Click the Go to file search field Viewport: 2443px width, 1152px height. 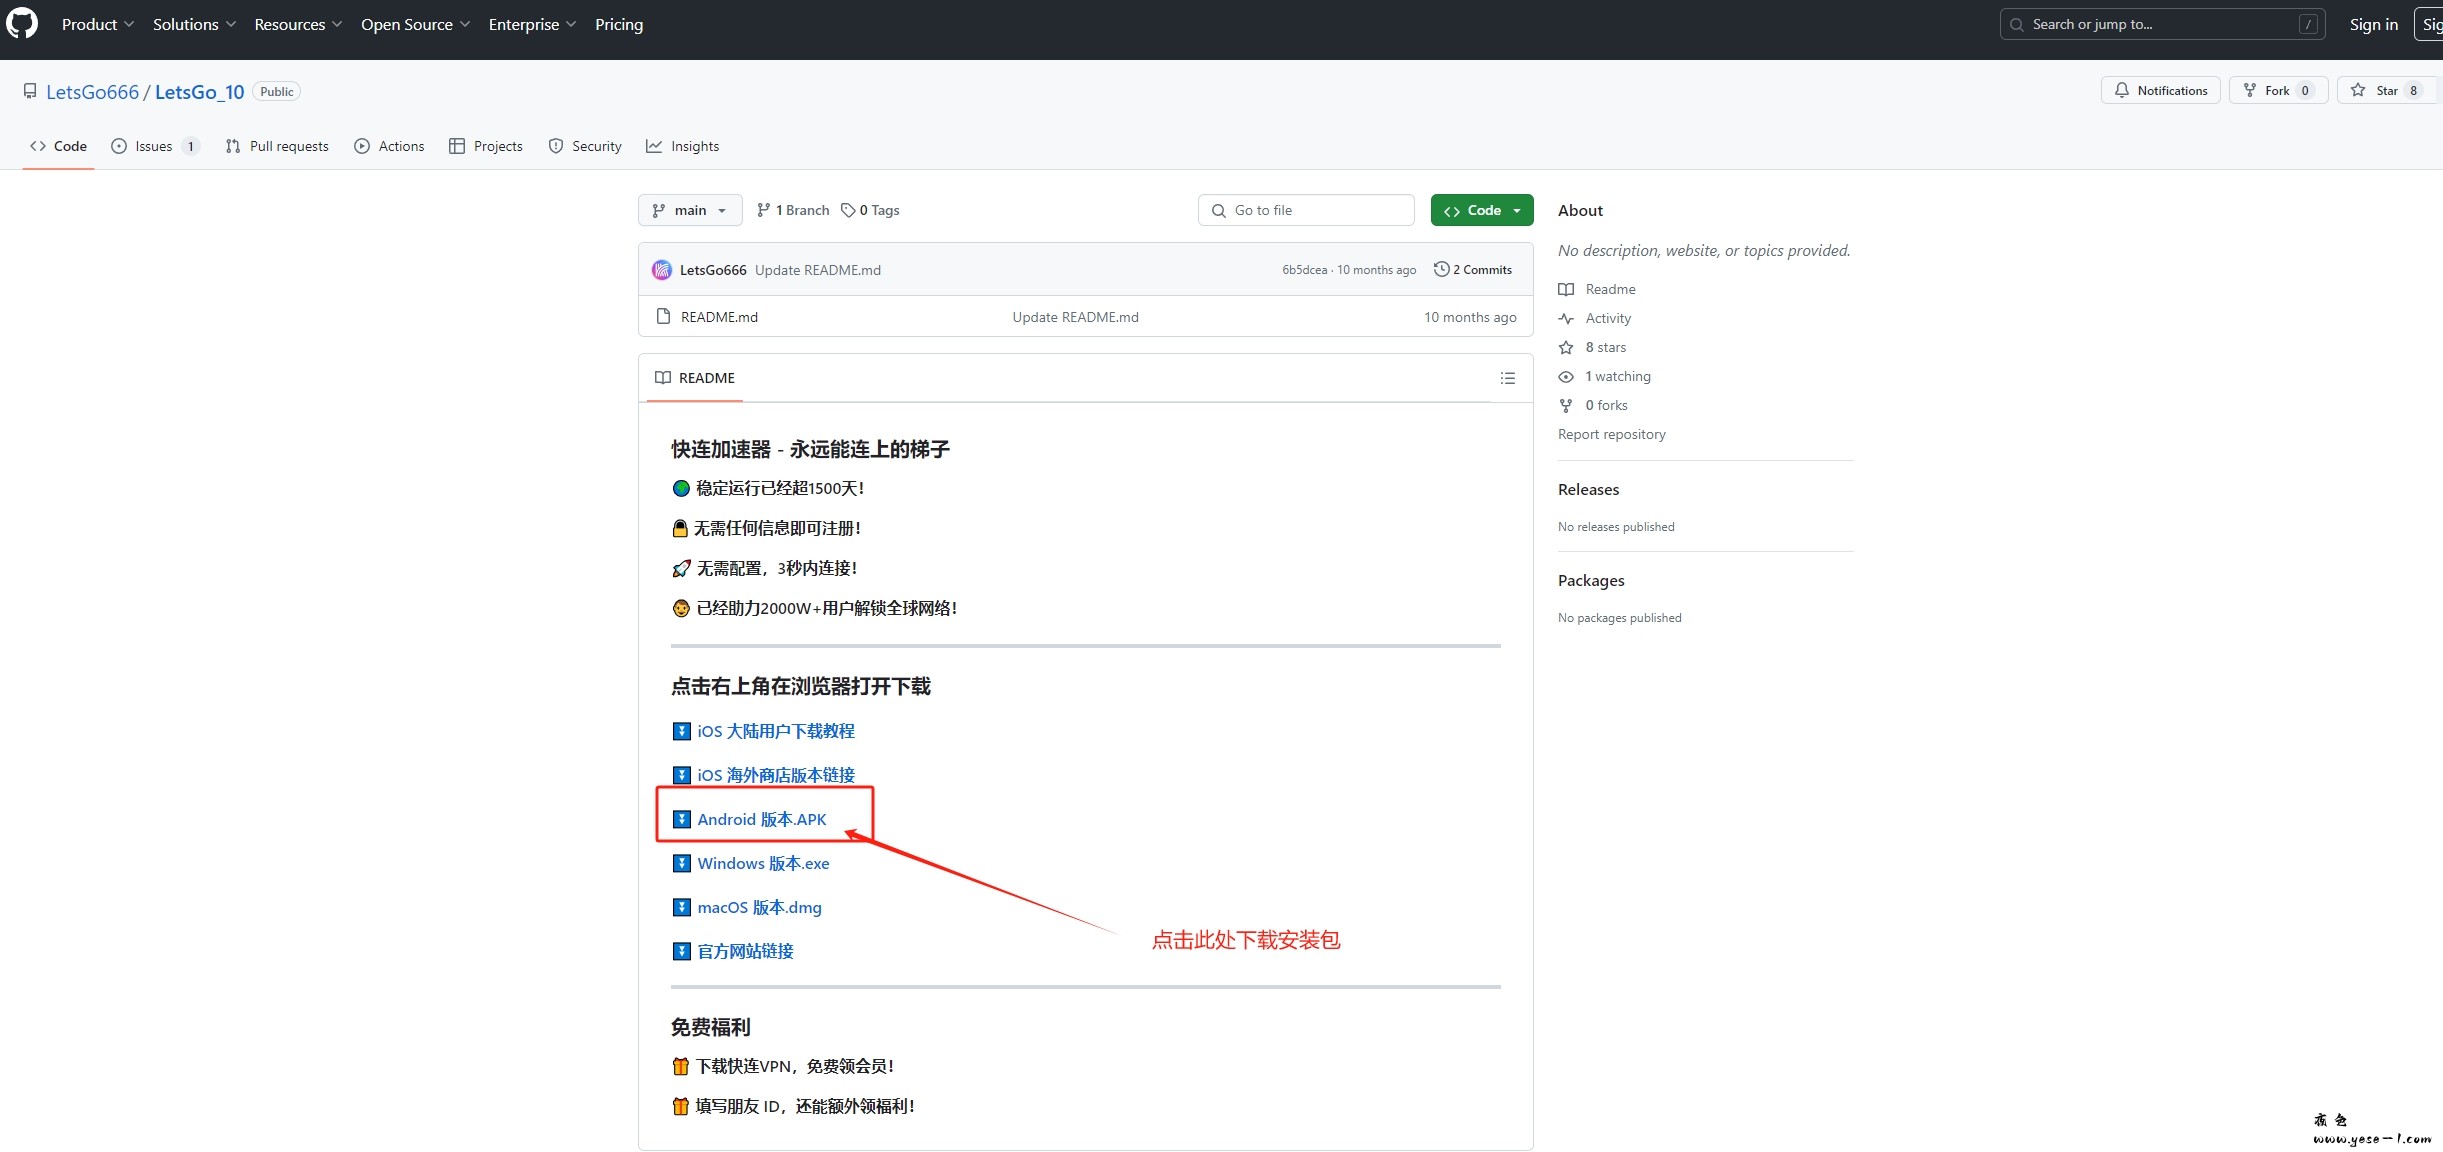point(1305,210)
